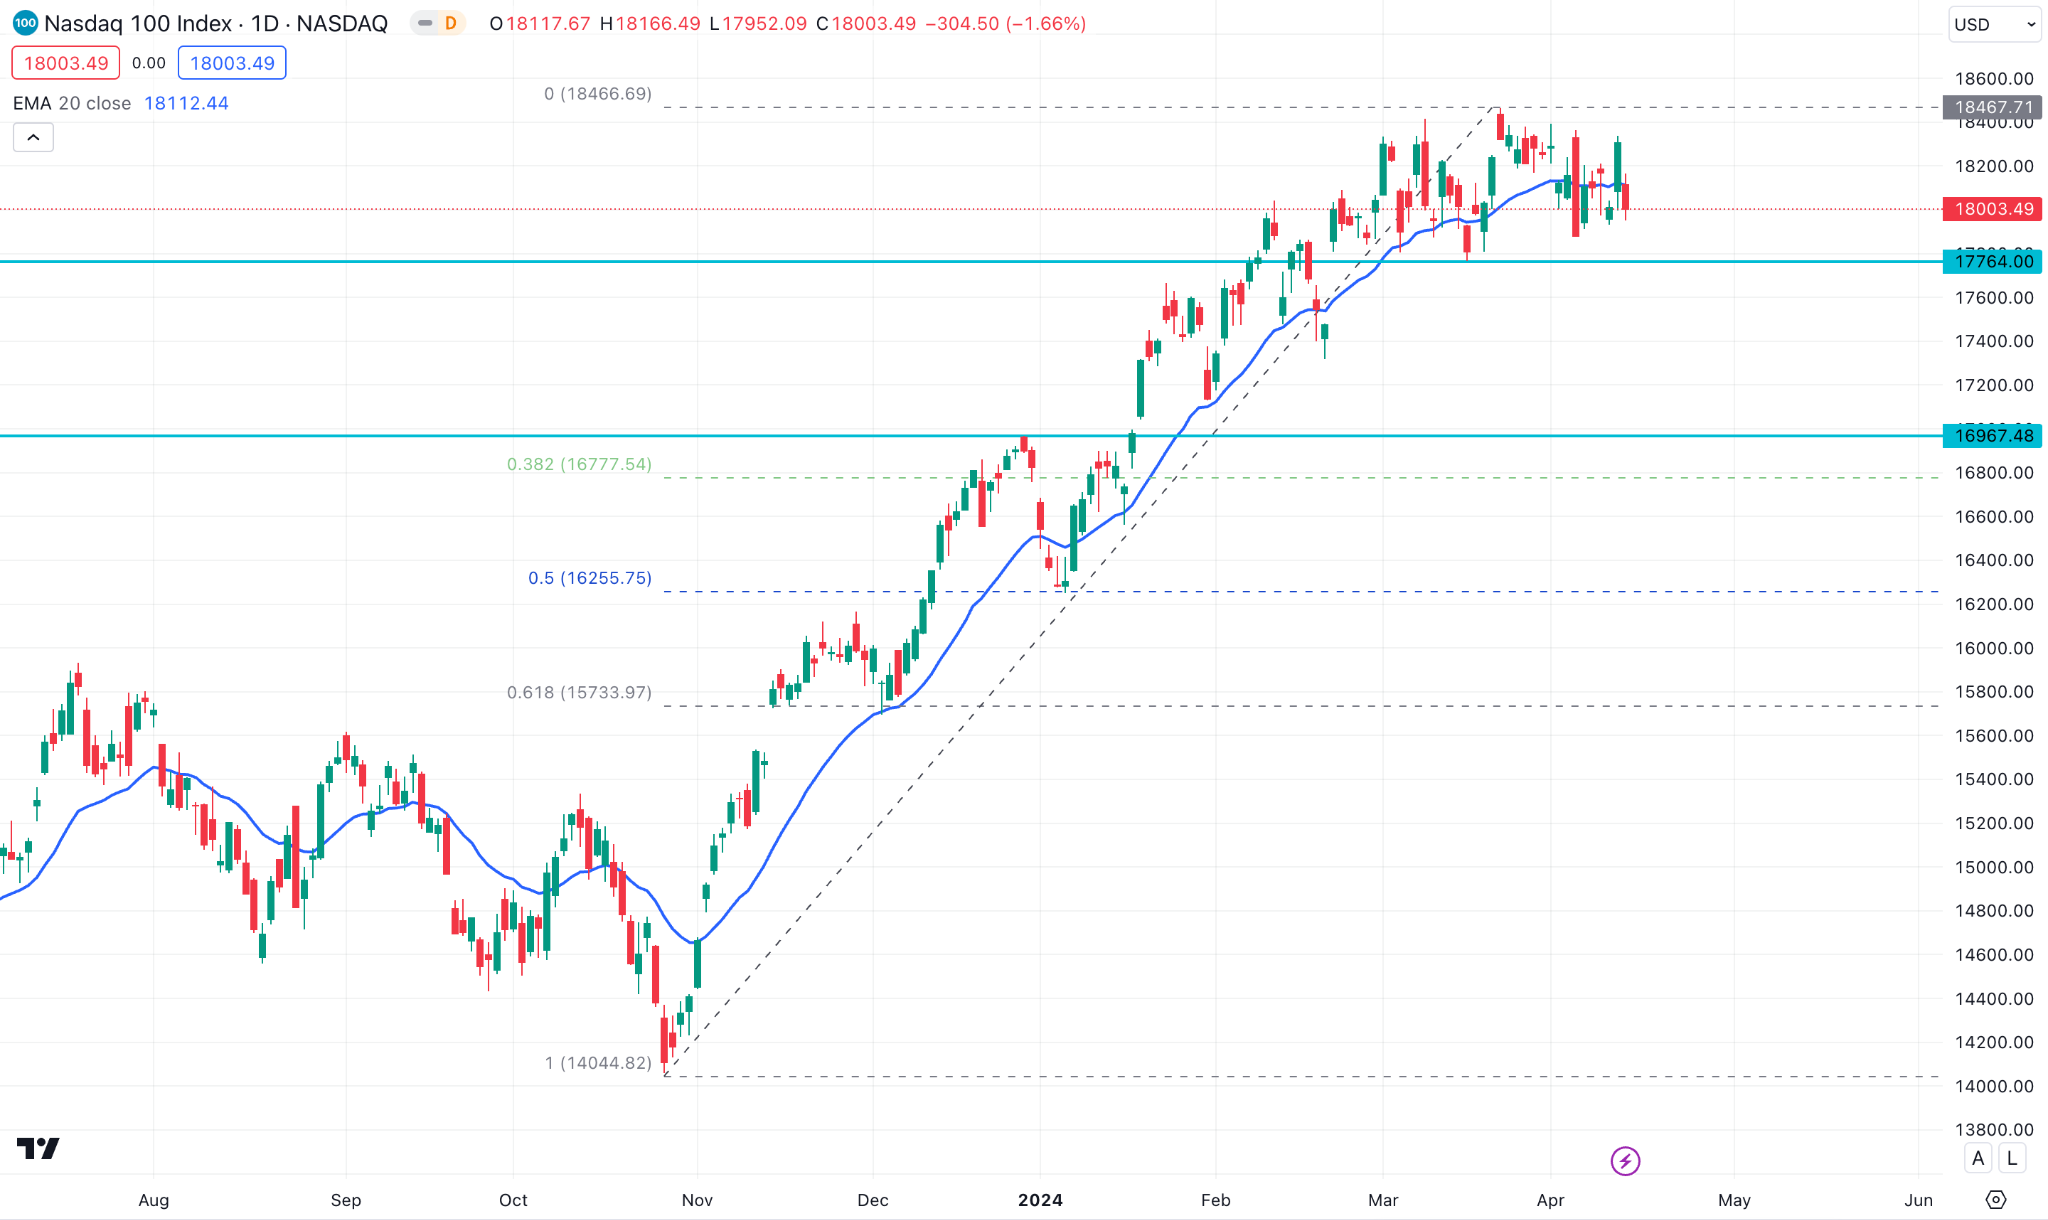2048x1220 pixels.
Task: Open the USD currency dropdown
Action: (1995, 24)
